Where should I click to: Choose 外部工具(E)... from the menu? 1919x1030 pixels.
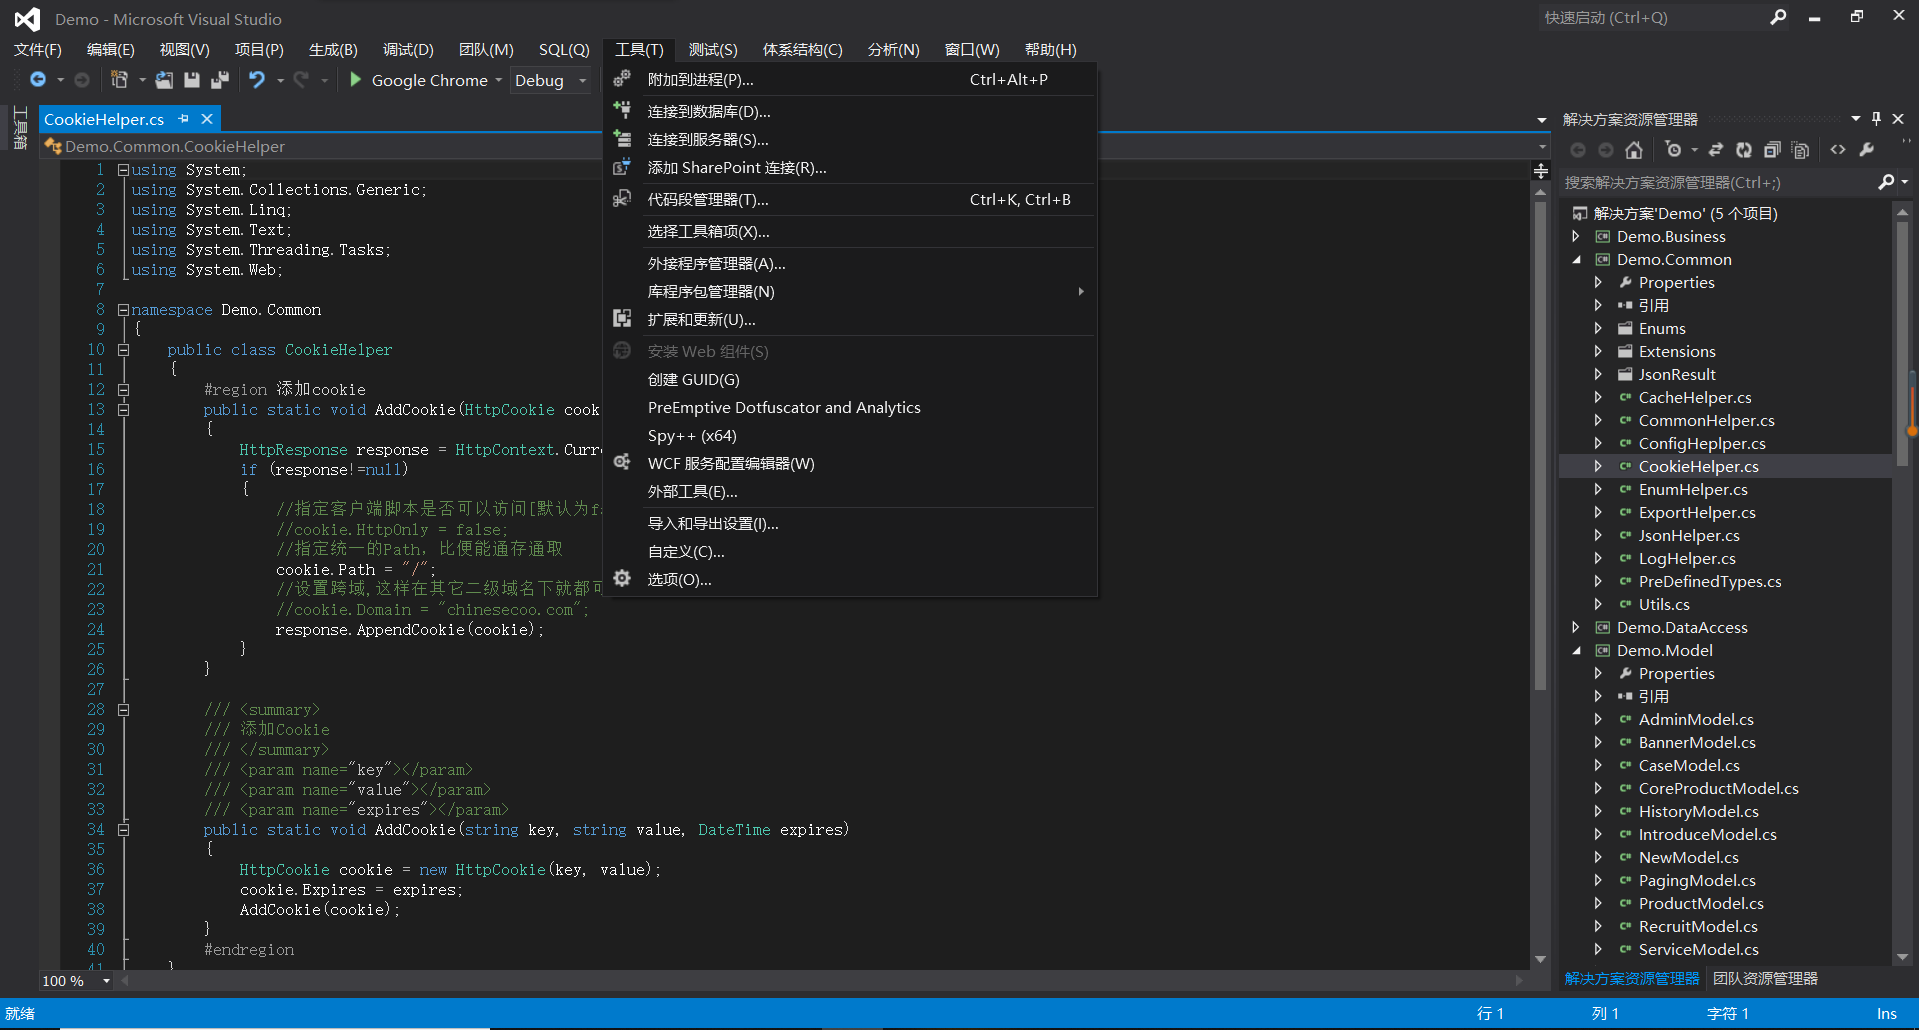850,492
